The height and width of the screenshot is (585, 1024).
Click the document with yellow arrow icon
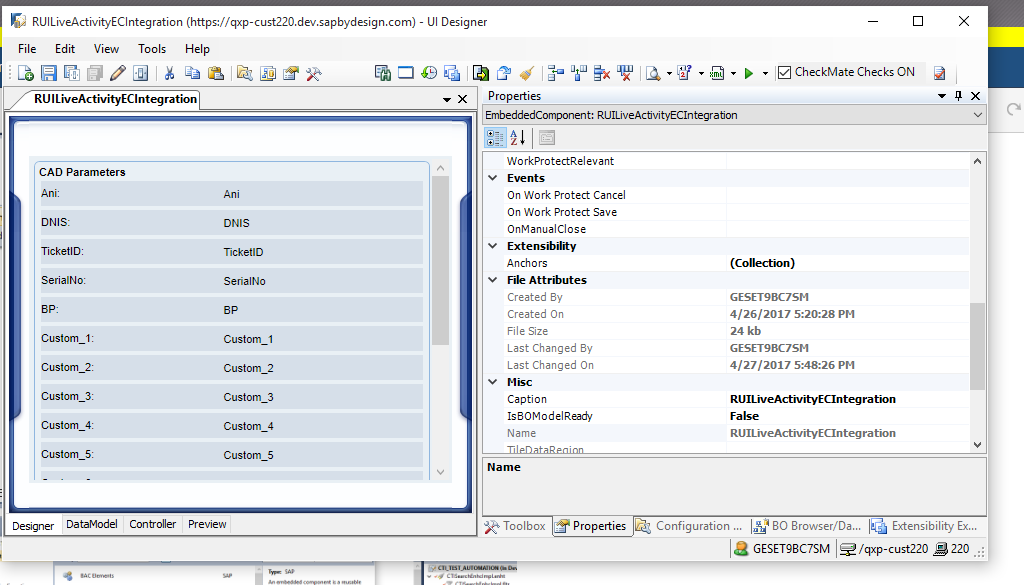tap(481, 73)
